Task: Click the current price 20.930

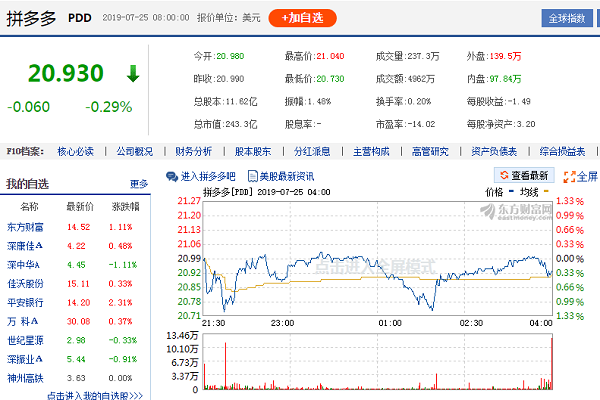Action: coord(66,73)
